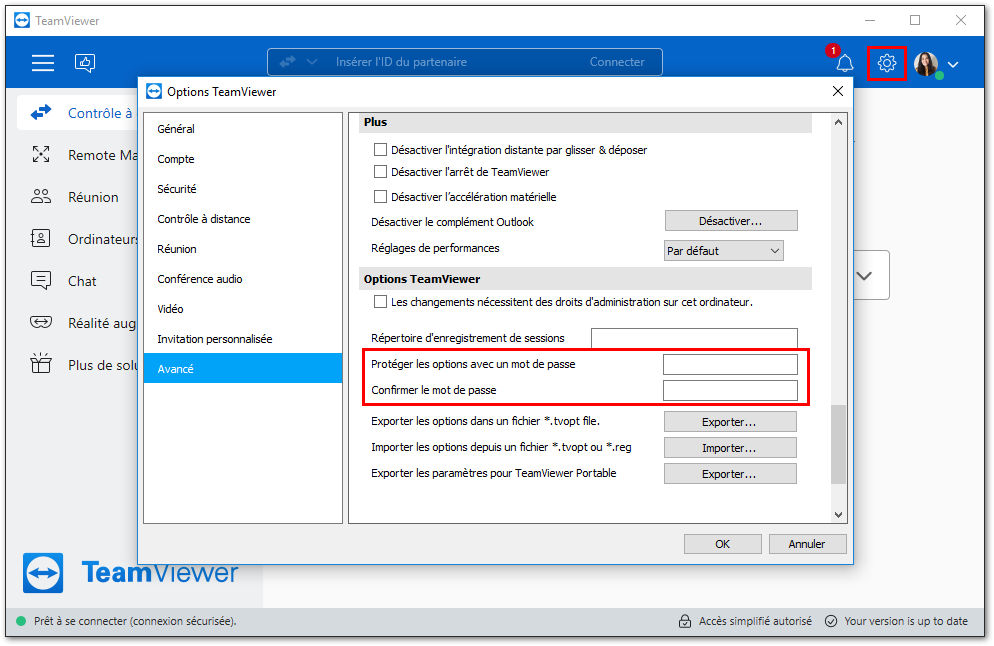Click Exporter... for the *.tvopt file

click(730, 422)
